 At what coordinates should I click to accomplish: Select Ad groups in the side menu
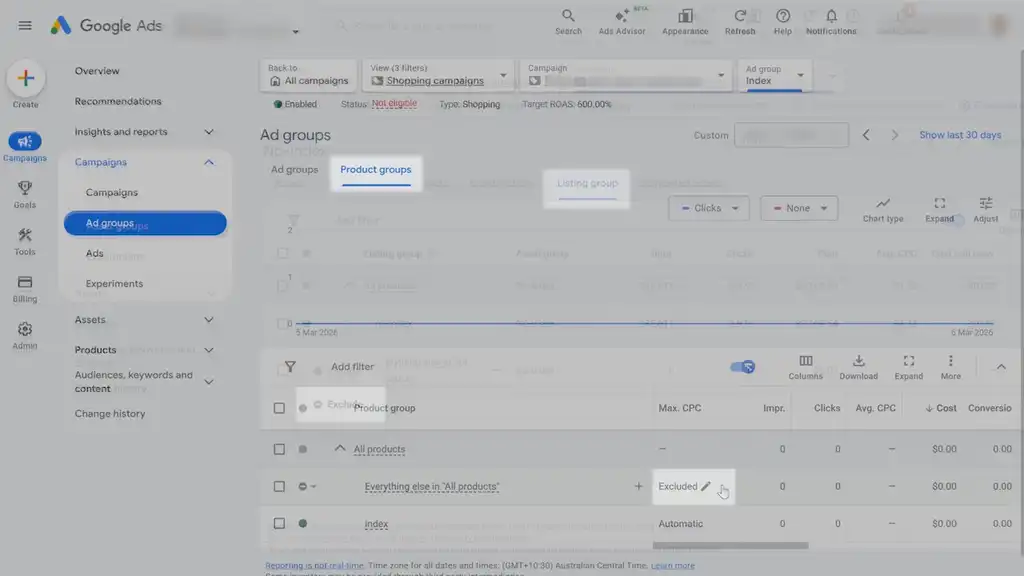145,223
